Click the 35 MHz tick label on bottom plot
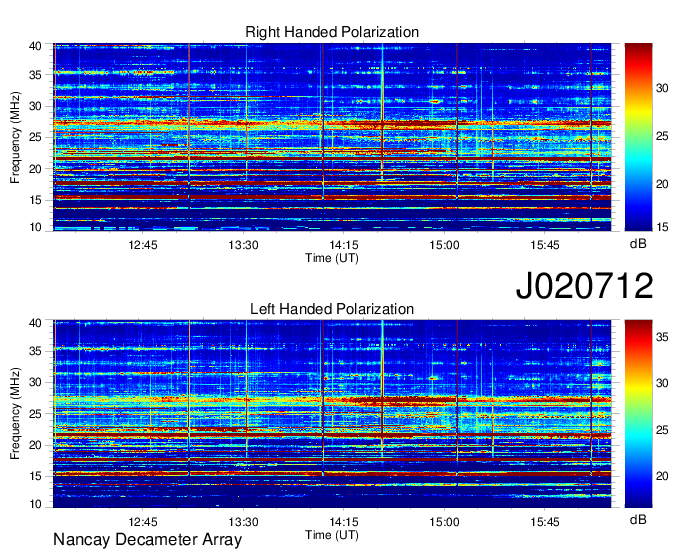The image size is (680, 552). 35,351
